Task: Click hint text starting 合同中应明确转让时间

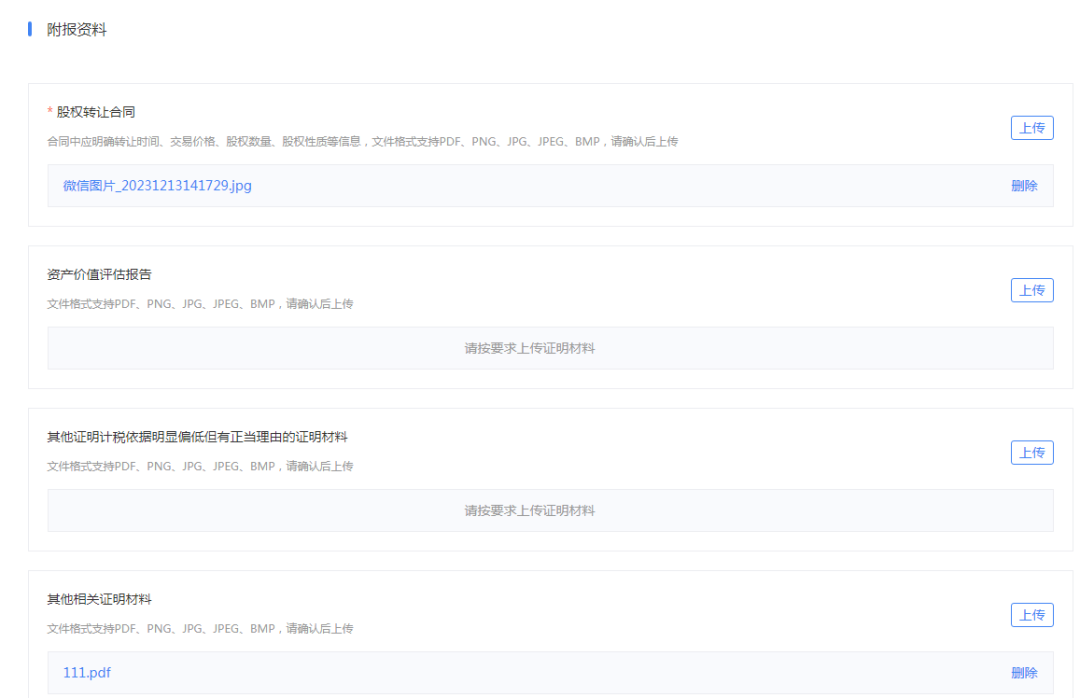Action: pos(362,142)
